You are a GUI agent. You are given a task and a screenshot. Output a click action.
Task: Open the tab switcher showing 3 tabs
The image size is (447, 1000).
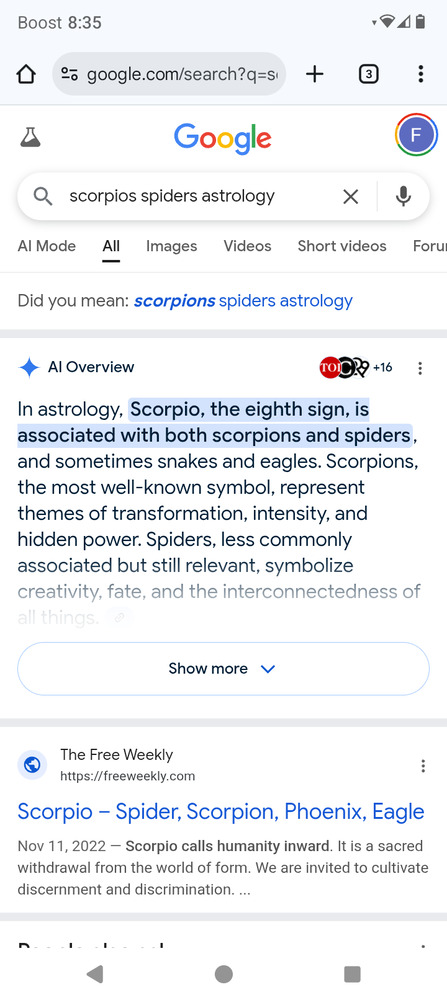[369, 75]
